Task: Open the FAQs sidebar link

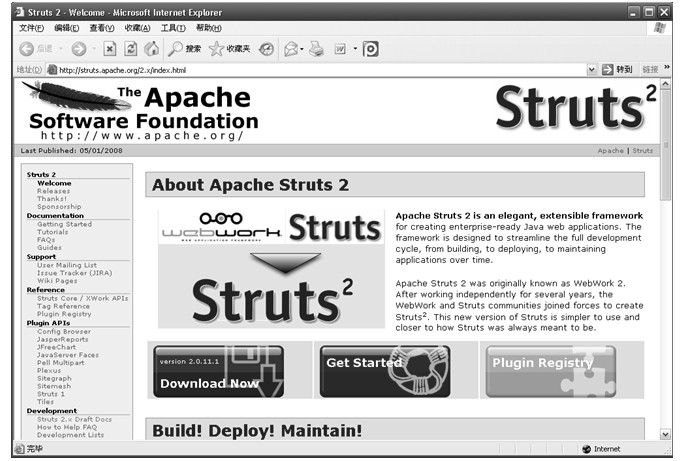Action: 46,240
